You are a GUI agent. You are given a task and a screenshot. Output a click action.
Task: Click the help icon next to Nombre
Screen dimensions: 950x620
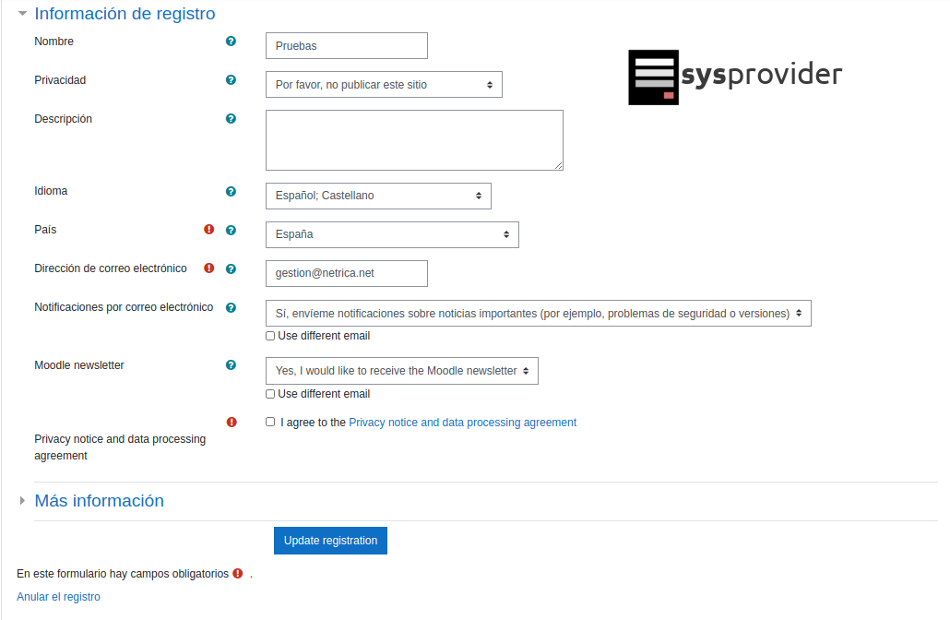click(231, 41)
